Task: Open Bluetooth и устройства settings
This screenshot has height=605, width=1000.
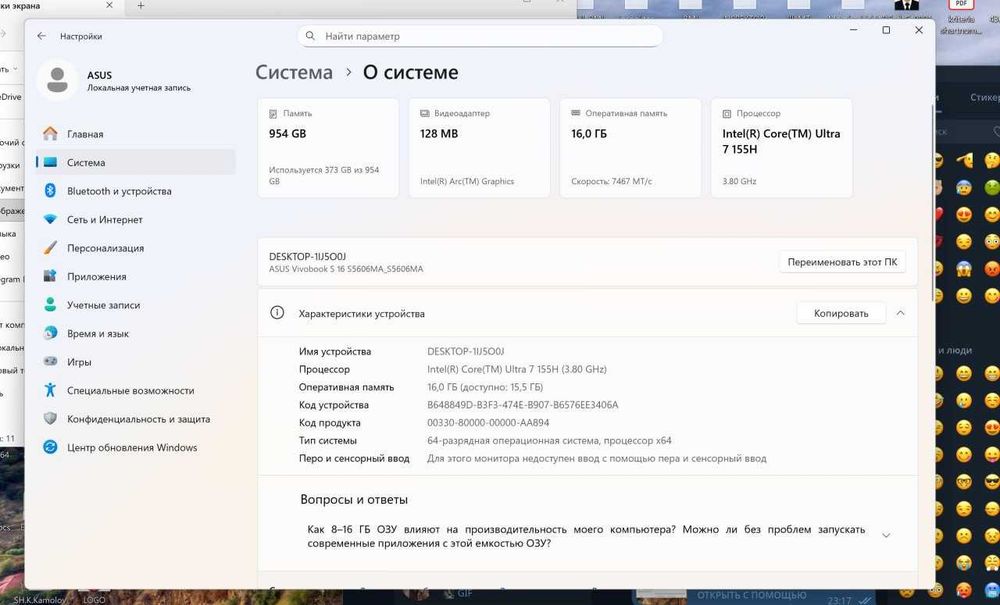Action: click(136, 191)
